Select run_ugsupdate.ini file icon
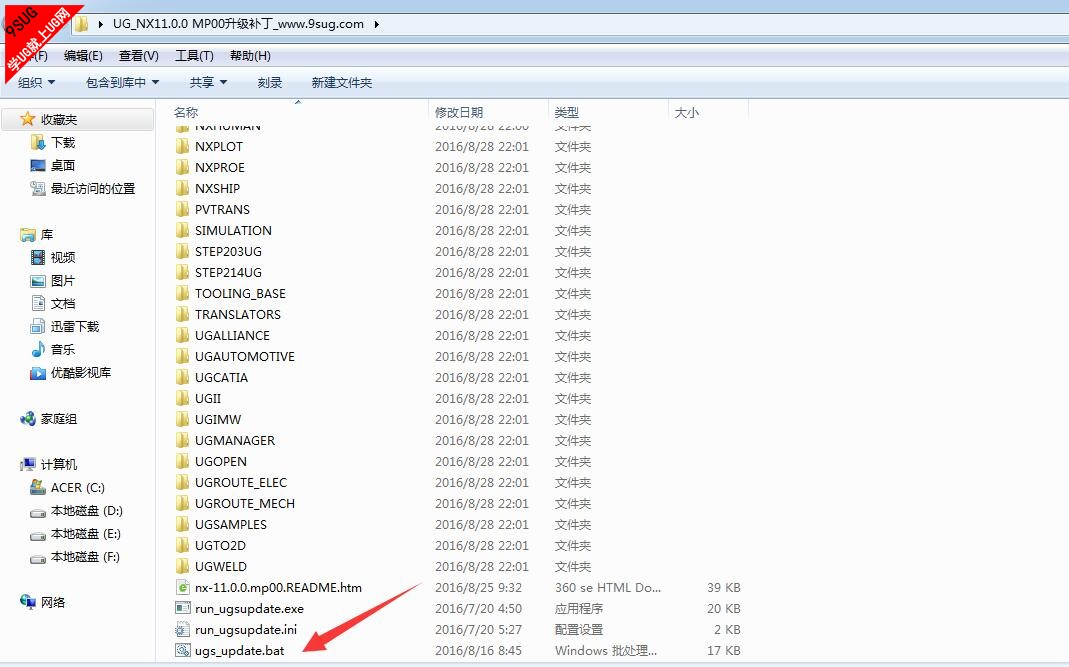The height and width of the screenshot is (667, 1069). click(183, 629)
